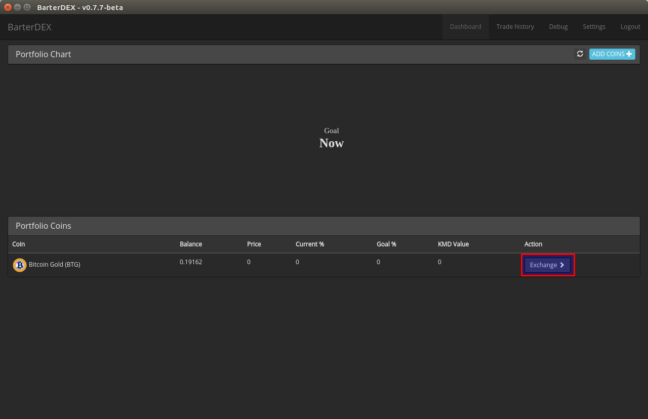
Task: Click the Now label in chart
Action: pyautogui.click(x=331, y=143)
